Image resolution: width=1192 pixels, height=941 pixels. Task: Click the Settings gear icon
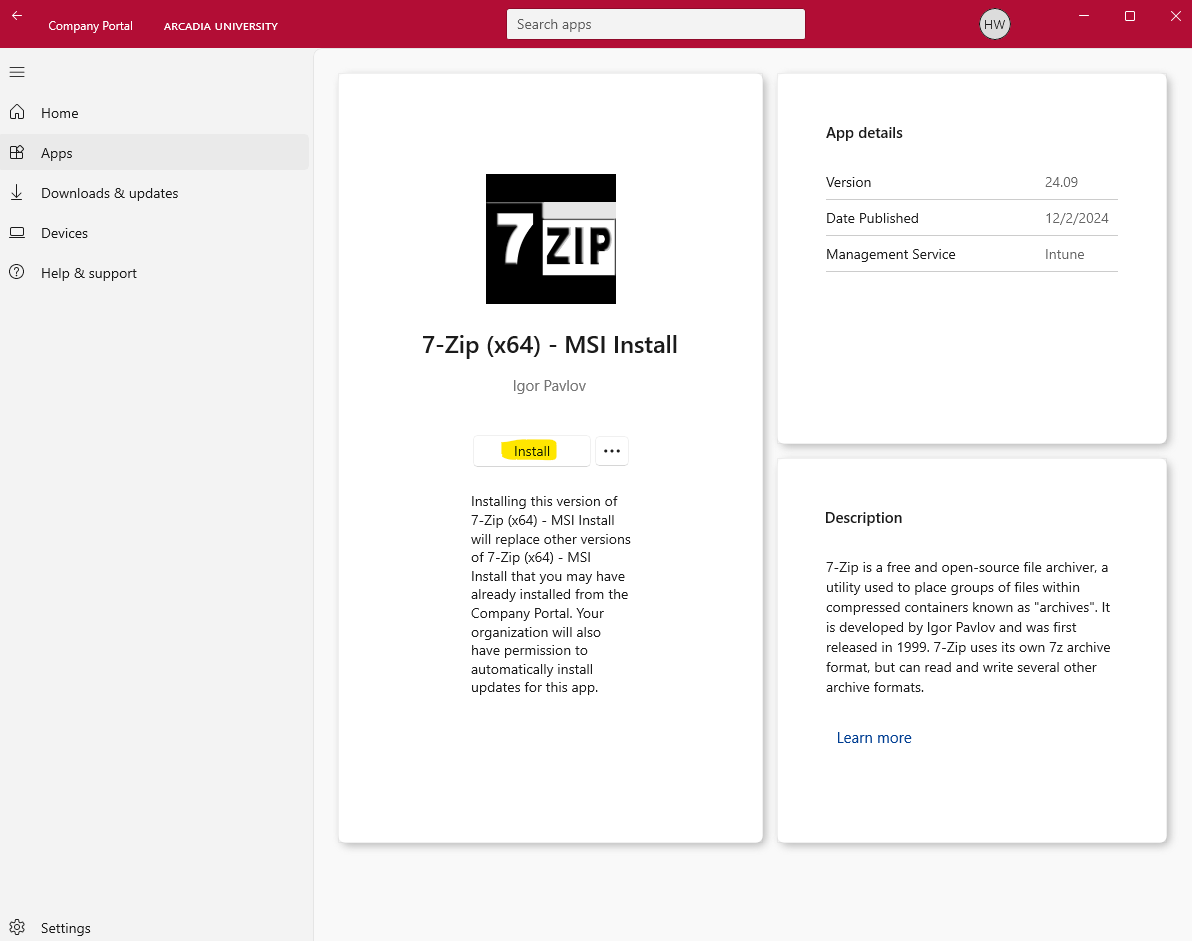click(x=17, y=927)
